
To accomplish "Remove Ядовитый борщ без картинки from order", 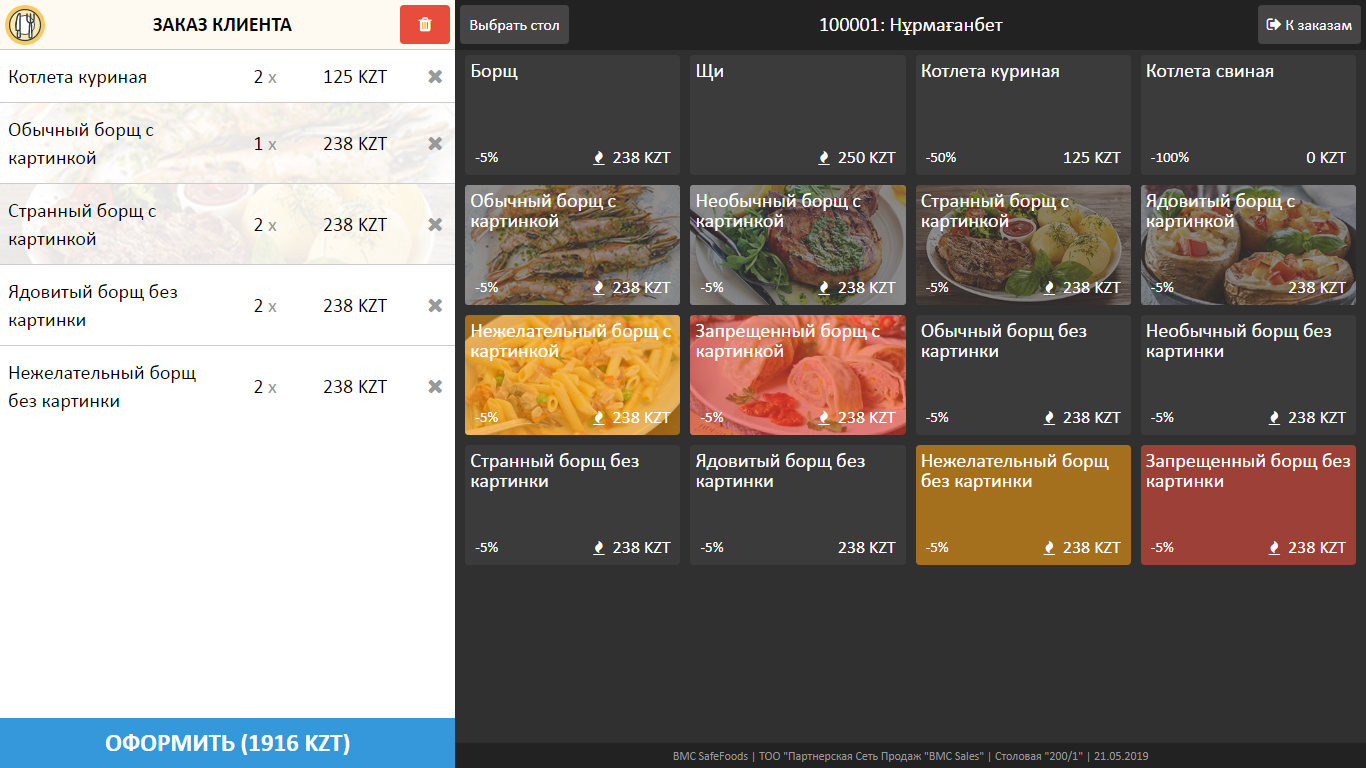I will (x=435, y=306).
